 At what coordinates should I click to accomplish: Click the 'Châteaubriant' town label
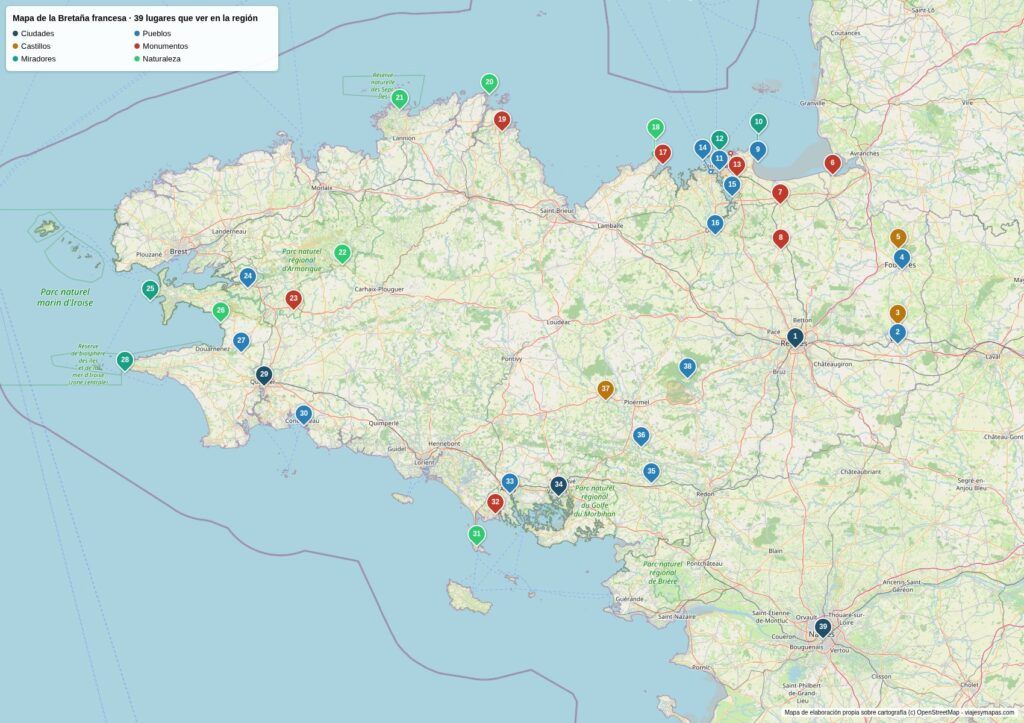pyautogui.click(x=861, y=472)
